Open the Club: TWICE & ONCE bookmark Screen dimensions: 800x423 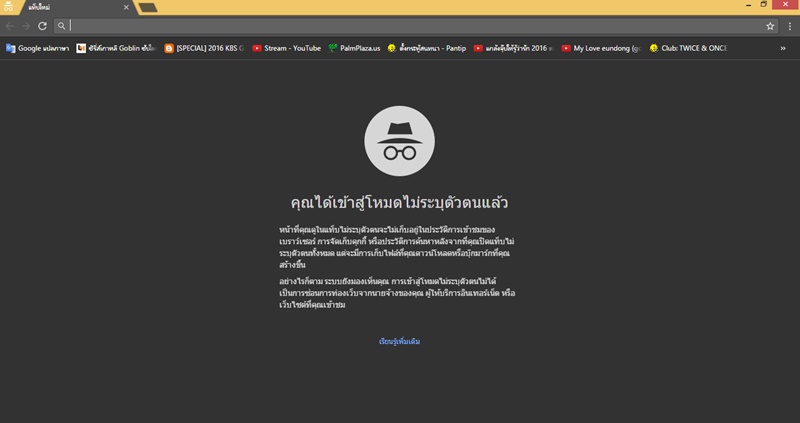coord(688,48)
